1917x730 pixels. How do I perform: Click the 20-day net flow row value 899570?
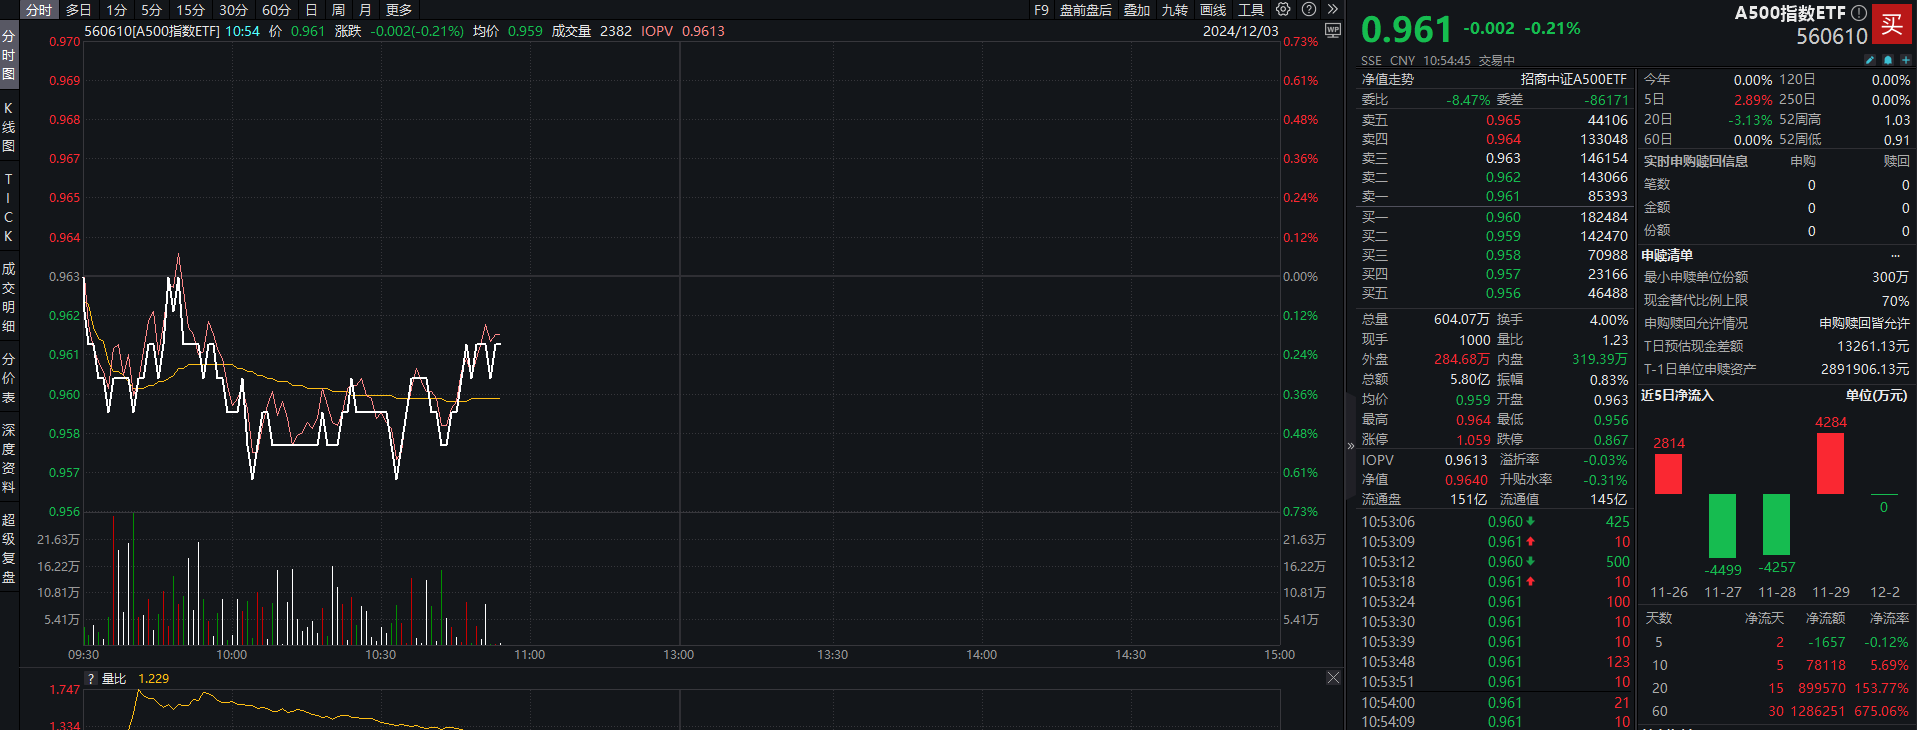1821,688
